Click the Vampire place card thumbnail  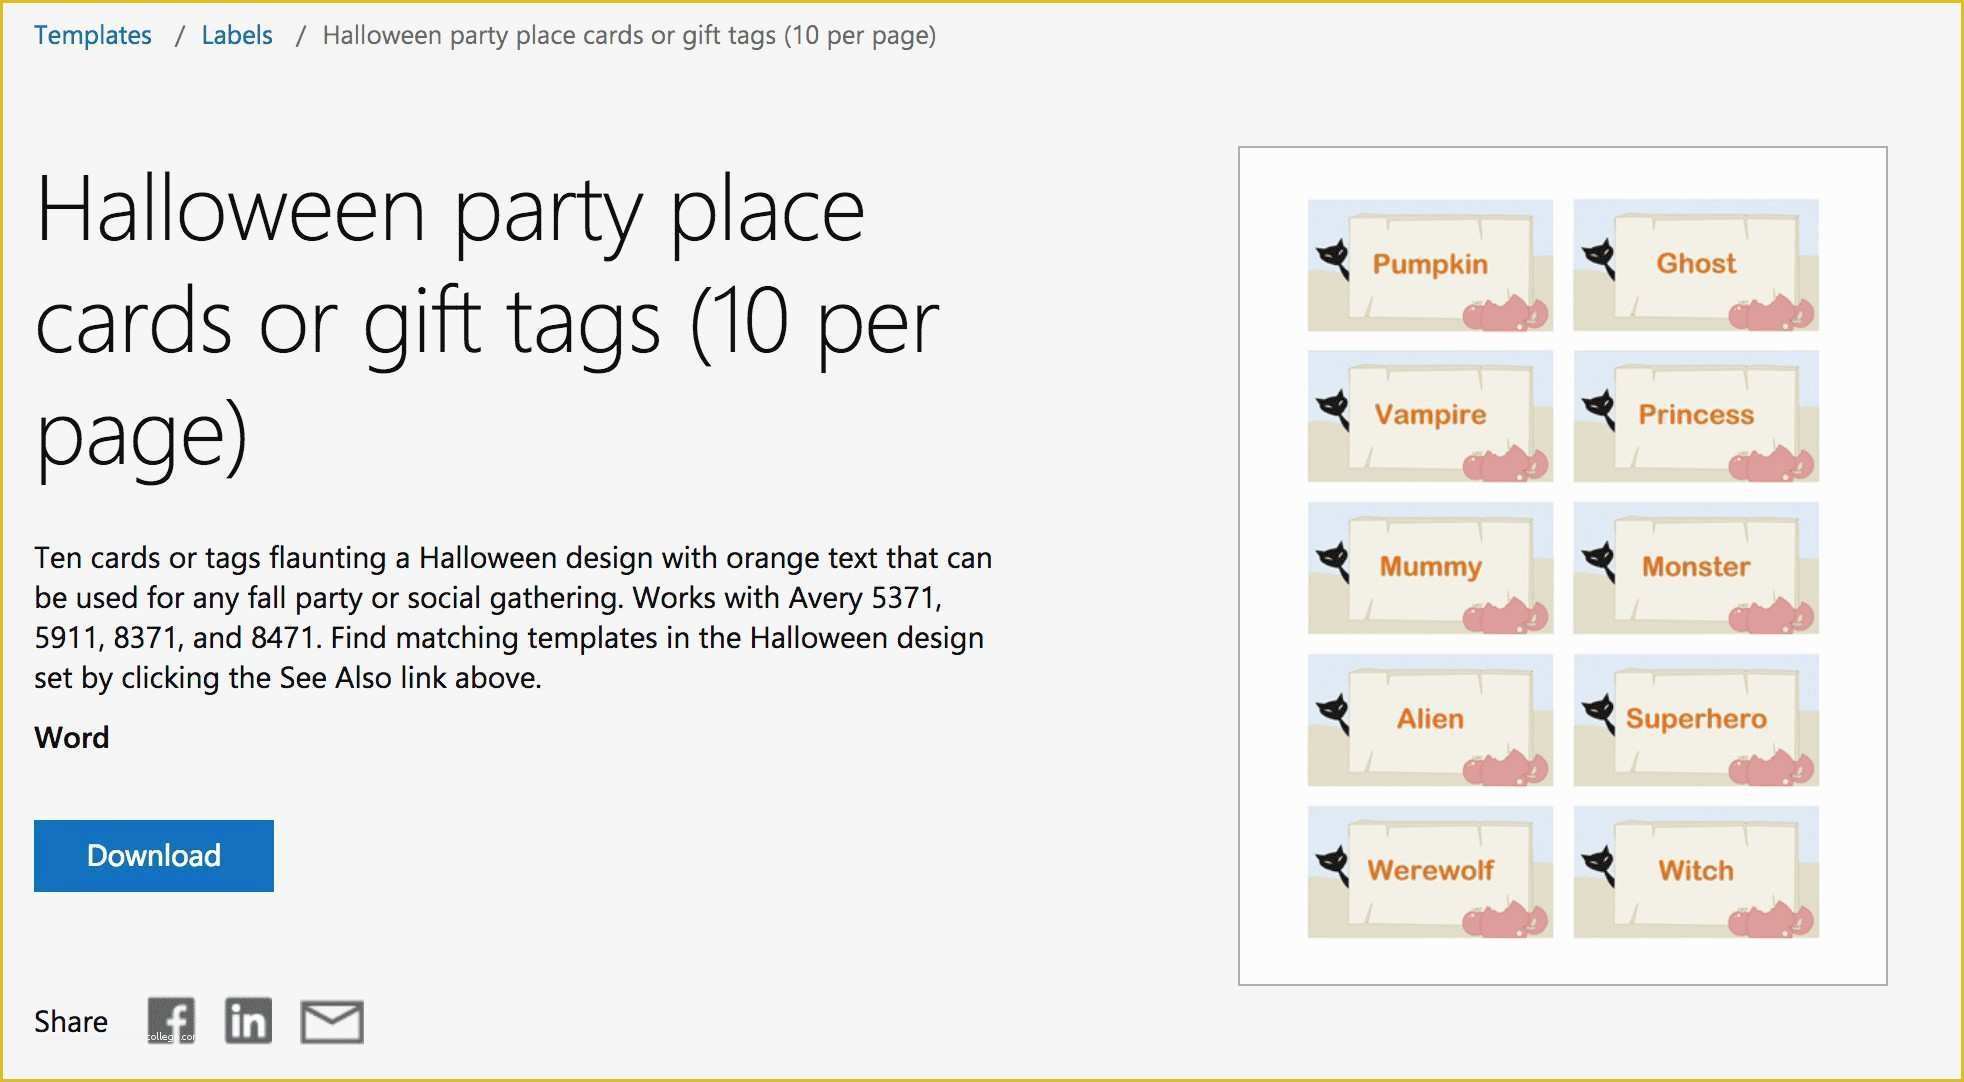coord(1430,416)
